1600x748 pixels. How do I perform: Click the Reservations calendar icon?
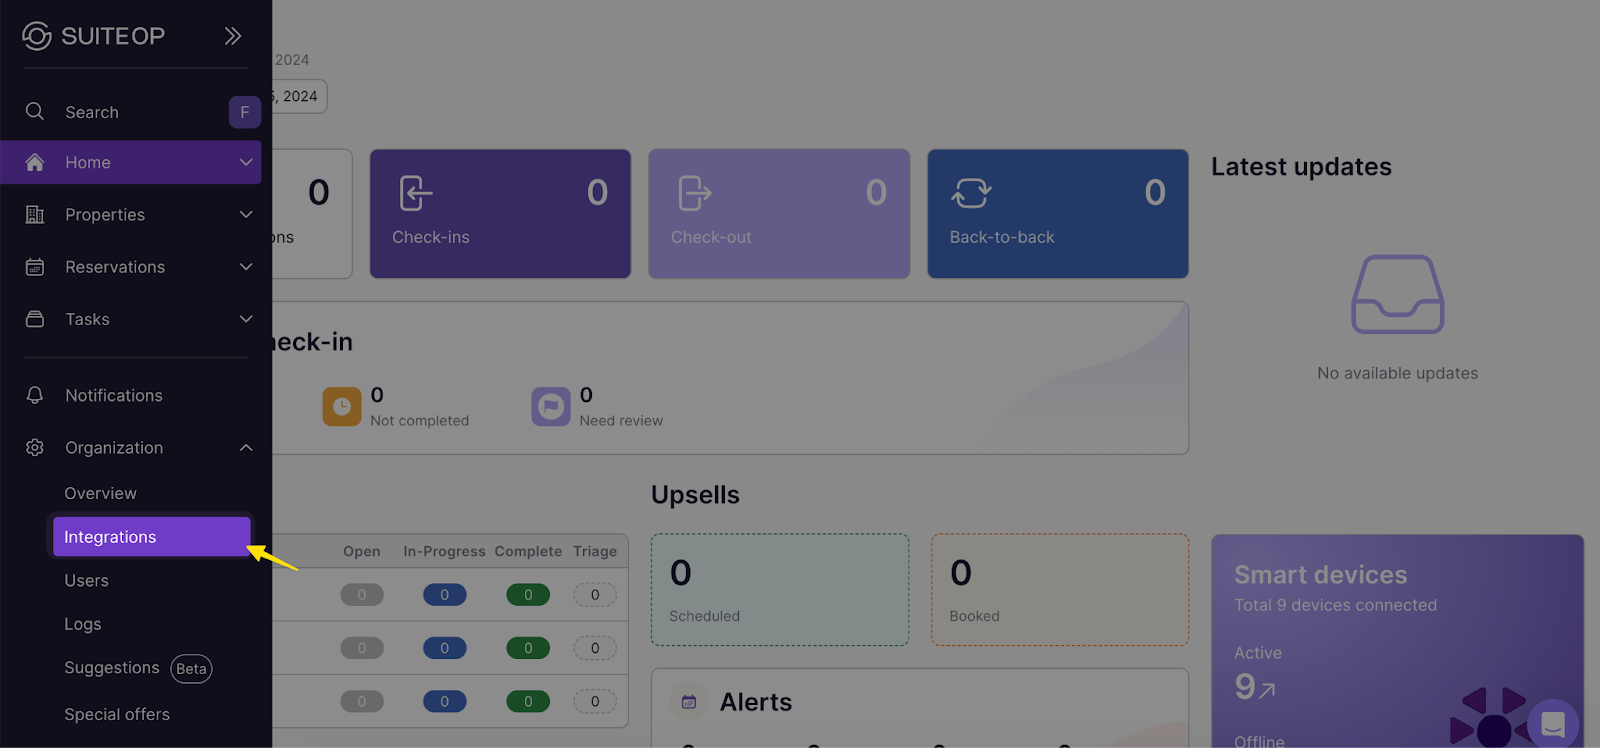35,267
